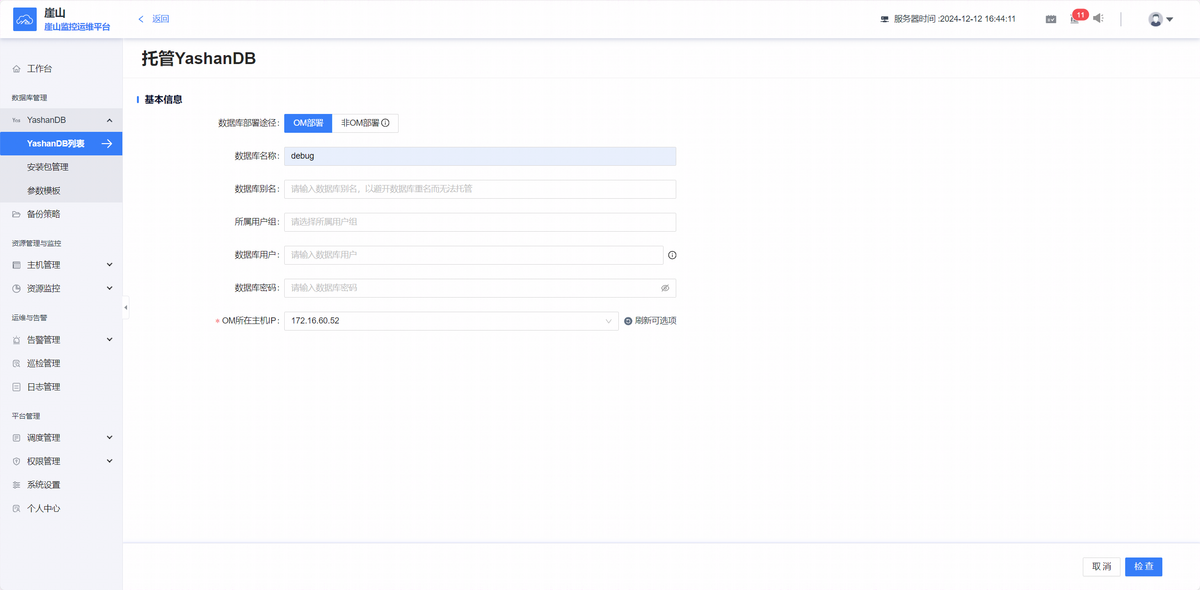Click the YashanDB logo icon in the sidebar
1200x590 pixels.
pos(16,120)
